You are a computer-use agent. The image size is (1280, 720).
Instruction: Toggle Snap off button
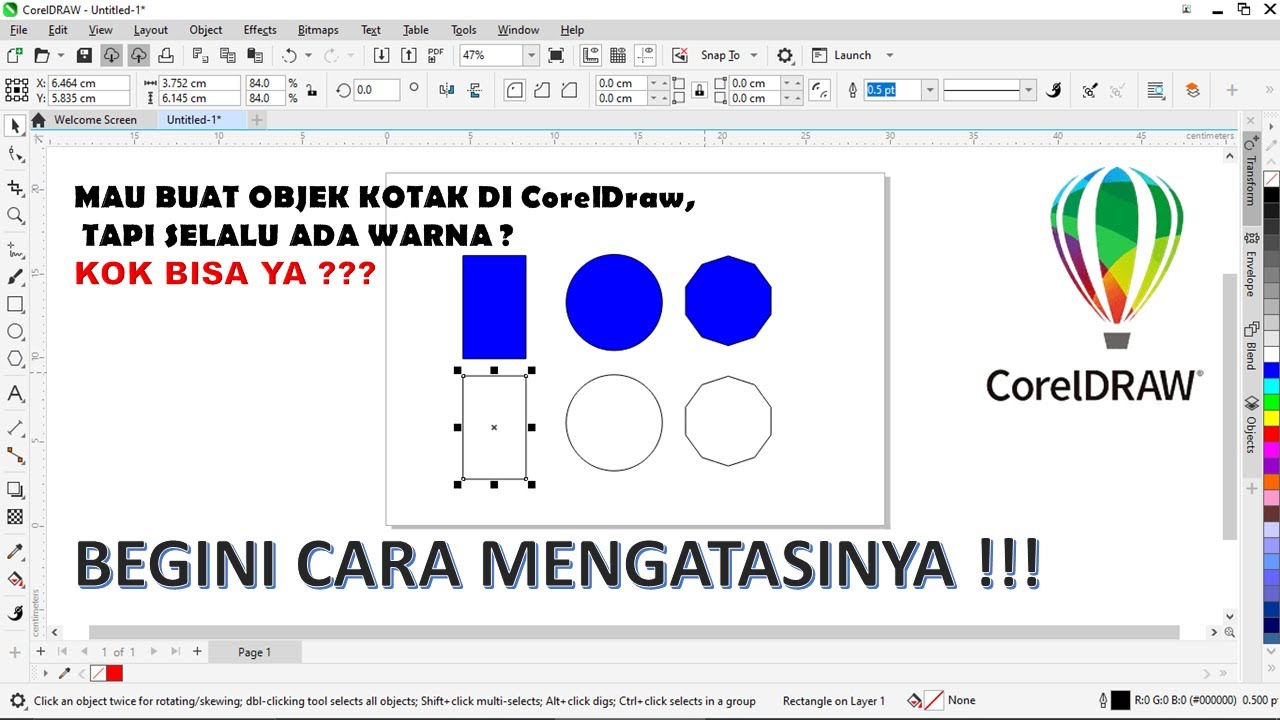tap(680, 55)
